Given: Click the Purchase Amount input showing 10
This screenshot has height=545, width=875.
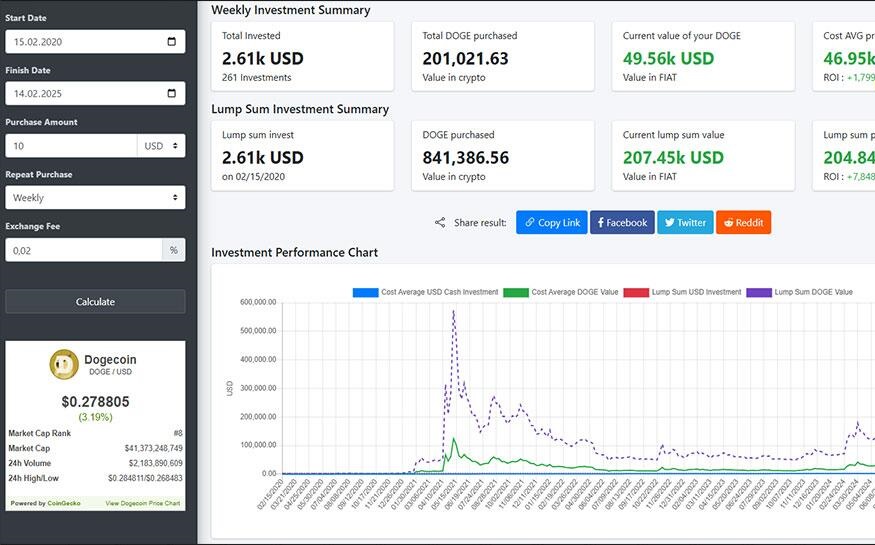Looking at the screenshot, I should point(71,146).
